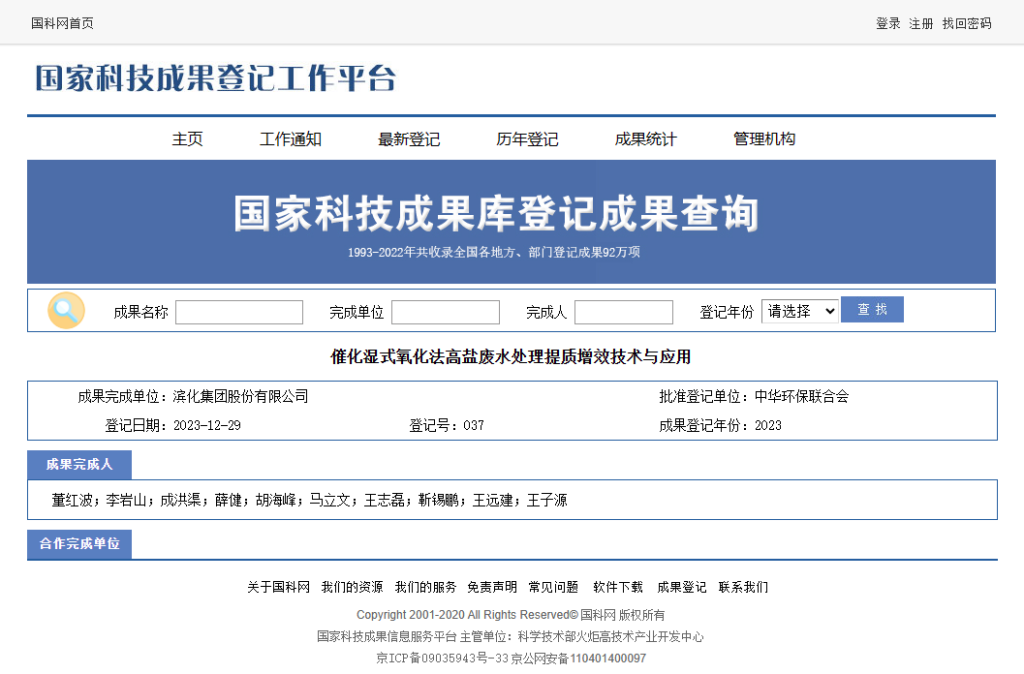Click the date 2023-12-29

click(207, 426)
